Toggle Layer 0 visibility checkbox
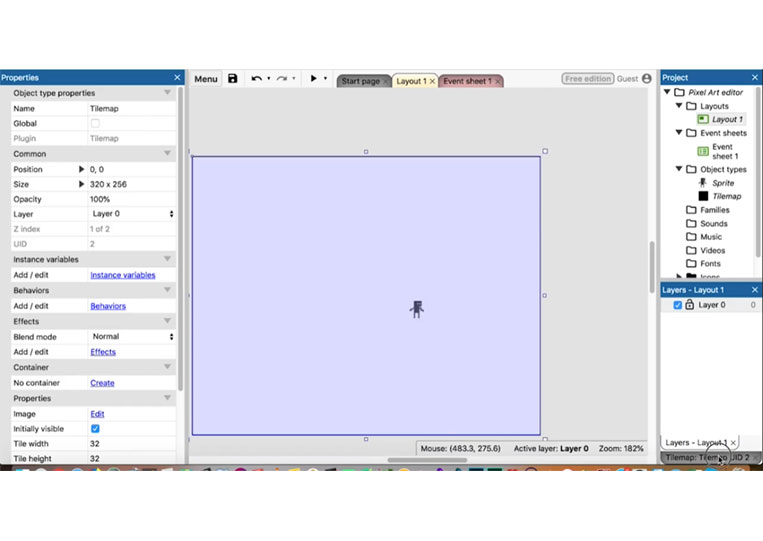The height and width of the screenshot is (541, 763). tap(677, 305)
